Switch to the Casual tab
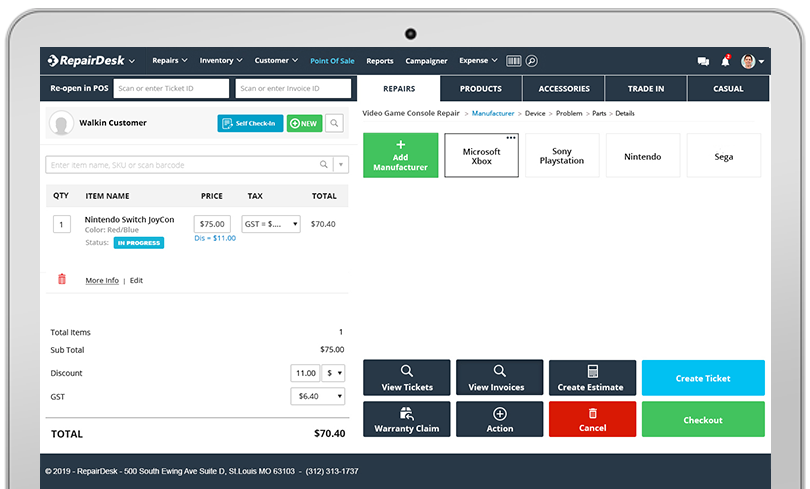This screenshot has height=489, width=810. [728, 89]
